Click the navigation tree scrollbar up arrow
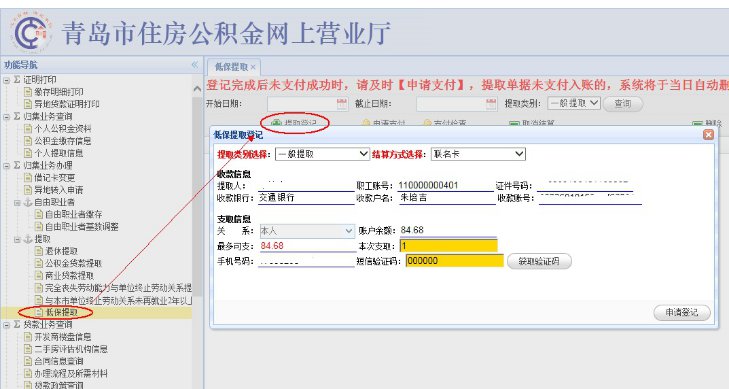Image resolution: width=729 pixels, height=389 pixels. point(198,88)
